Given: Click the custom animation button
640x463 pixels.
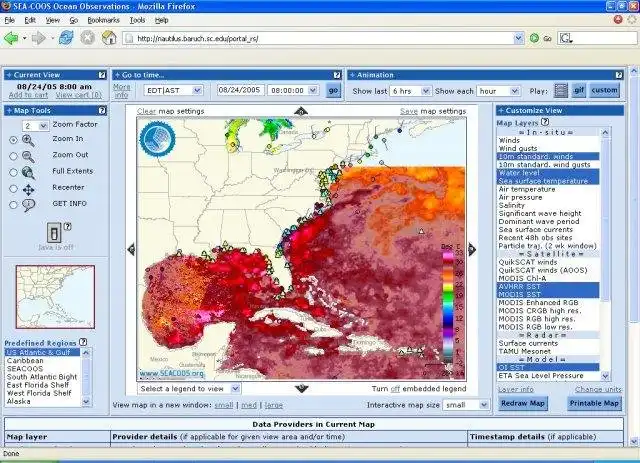Looking at the screenshot, I should tap(604, 90).
